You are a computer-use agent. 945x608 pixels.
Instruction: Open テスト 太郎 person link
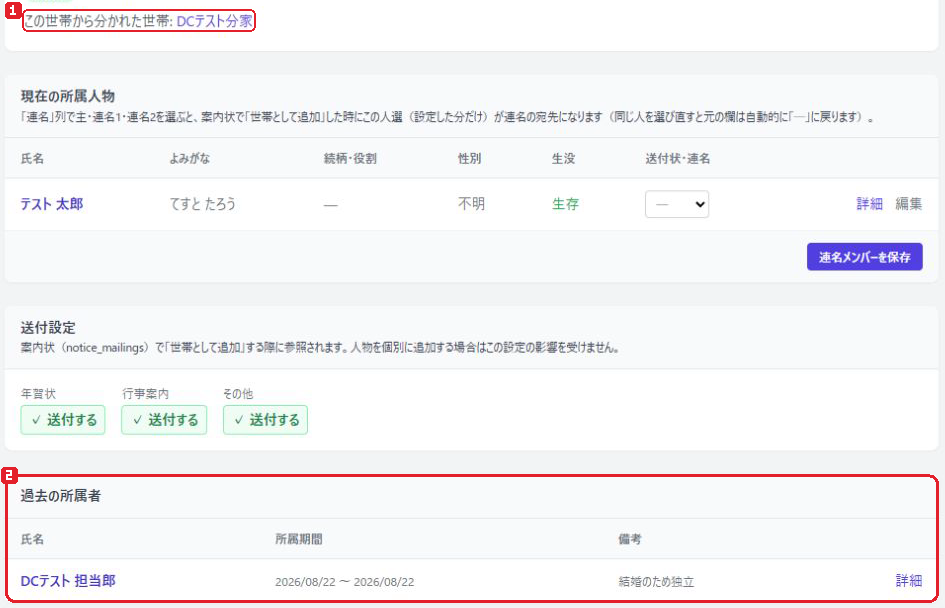(x=52, y=204)
